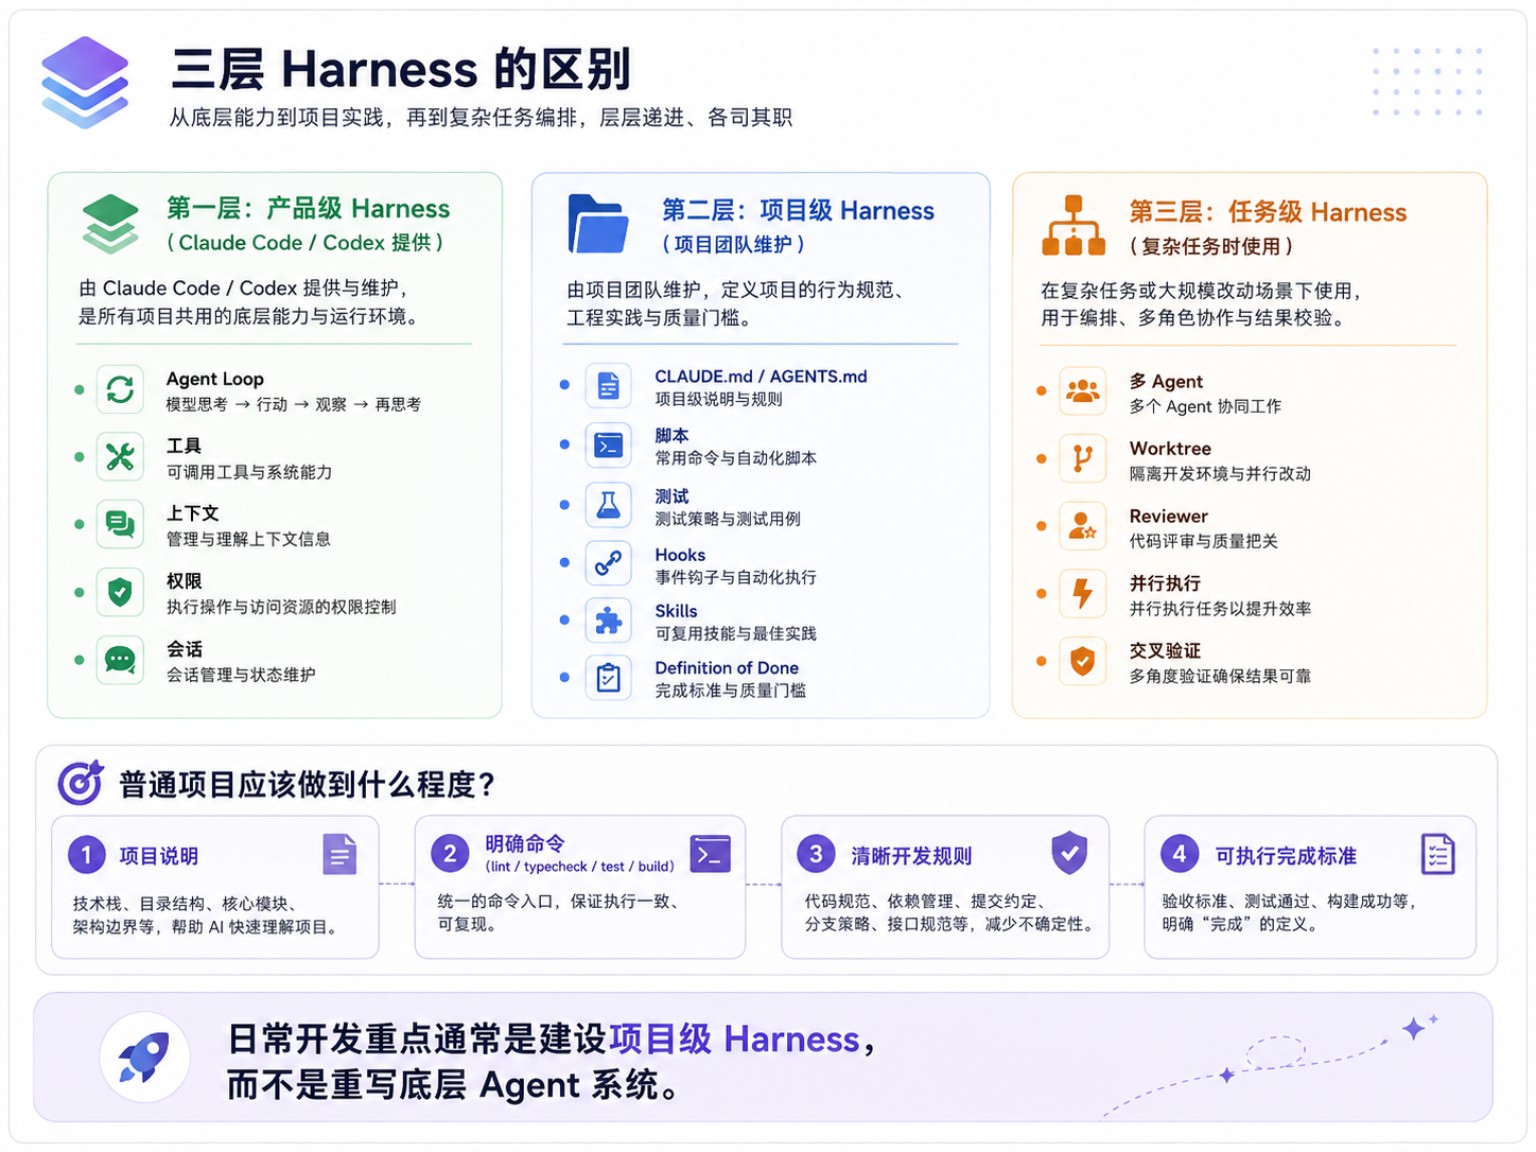1536x1152 pixels.
Task: Click the rocket icon in bottom banner
Action: tap(145, 1057)
